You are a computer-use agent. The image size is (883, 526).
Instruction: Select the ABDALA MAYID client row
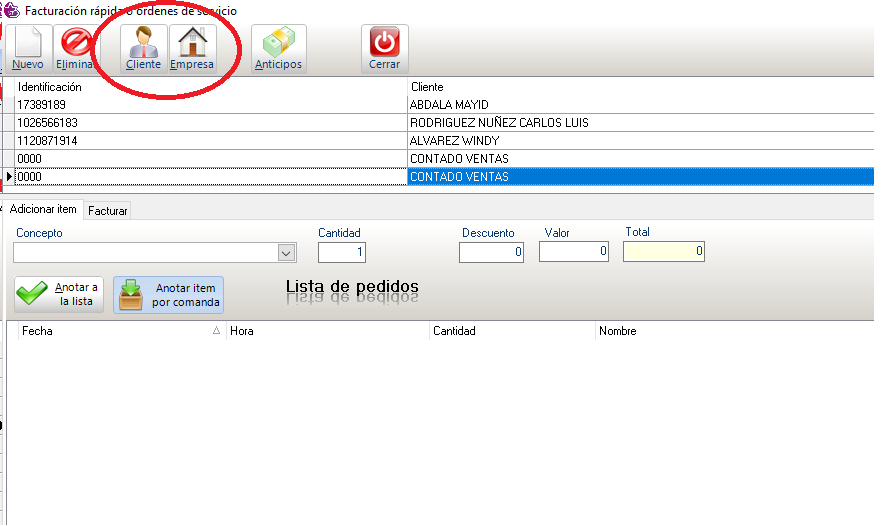(448, 104)
